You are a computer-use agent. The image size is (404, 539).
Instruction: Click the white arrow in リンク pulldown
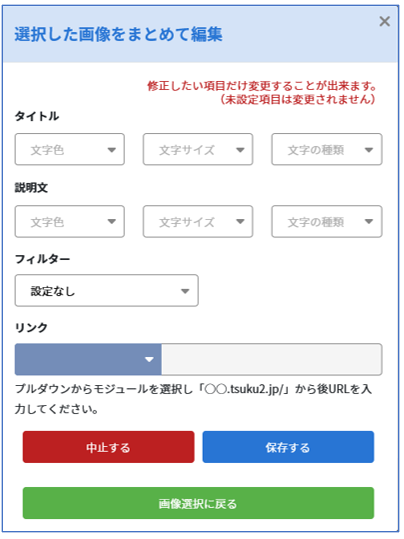click(x=149, y=360)
